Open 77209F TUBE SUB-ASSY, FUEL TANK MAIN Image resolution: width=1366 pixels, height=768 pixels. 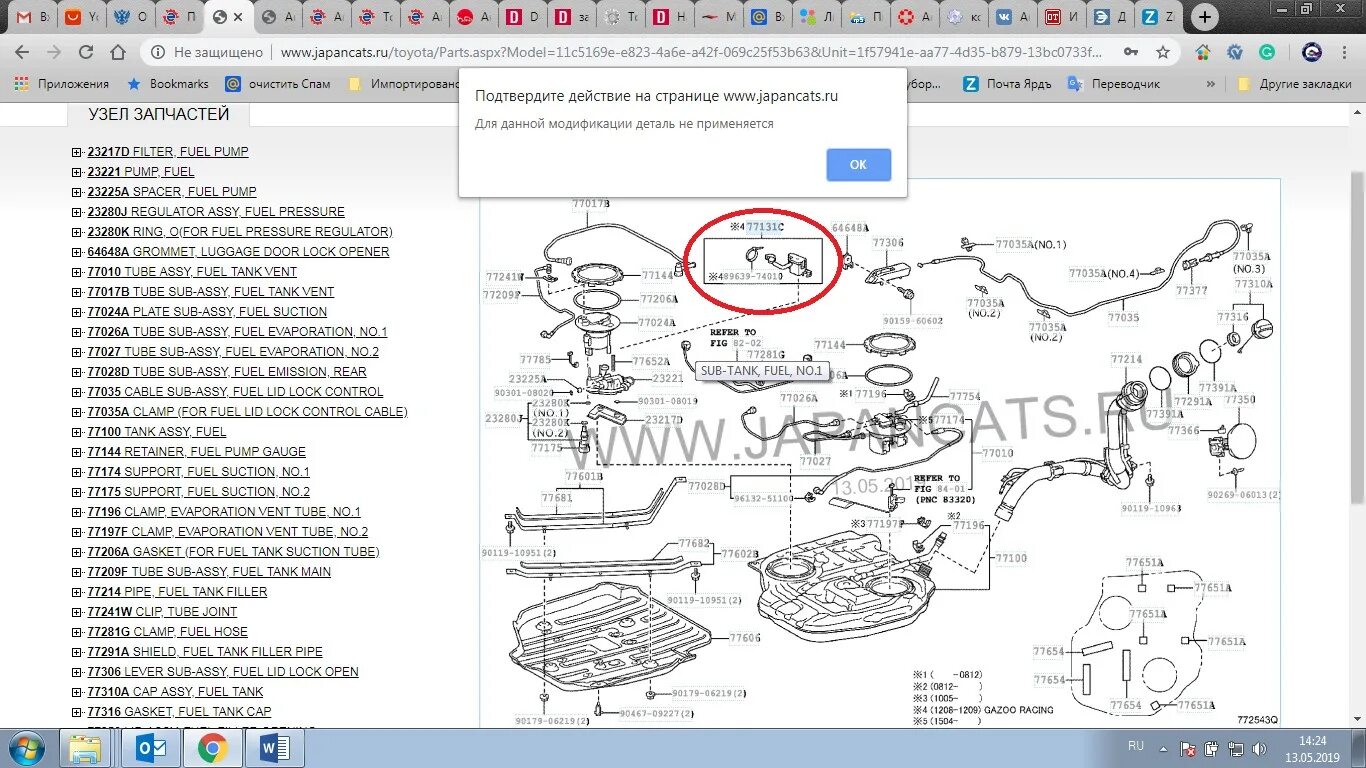[x=209, y=572]
